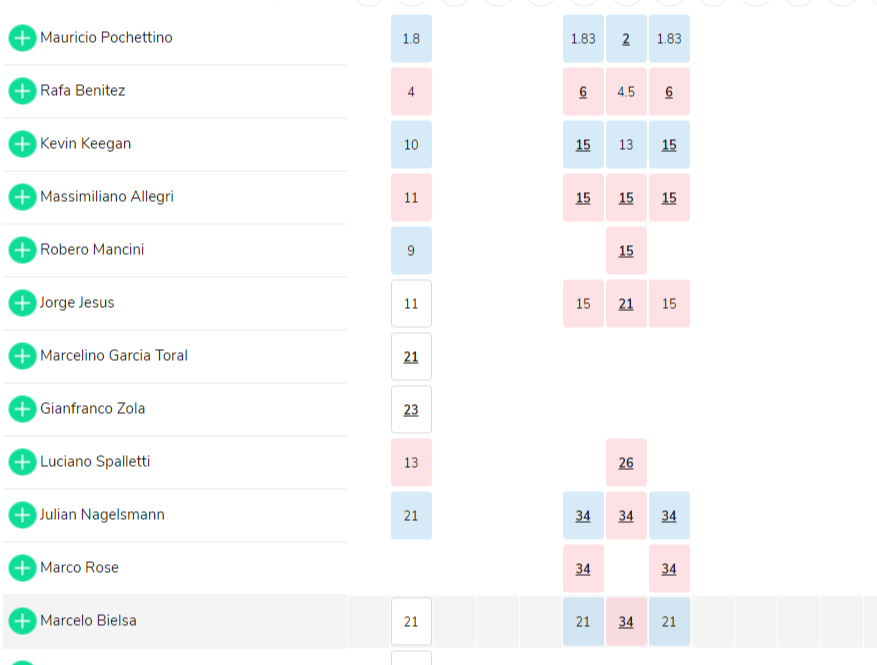Click green plus icon beside Mauricio Pochettino
This screenshot has height=665, width=877.
point(22,38)
